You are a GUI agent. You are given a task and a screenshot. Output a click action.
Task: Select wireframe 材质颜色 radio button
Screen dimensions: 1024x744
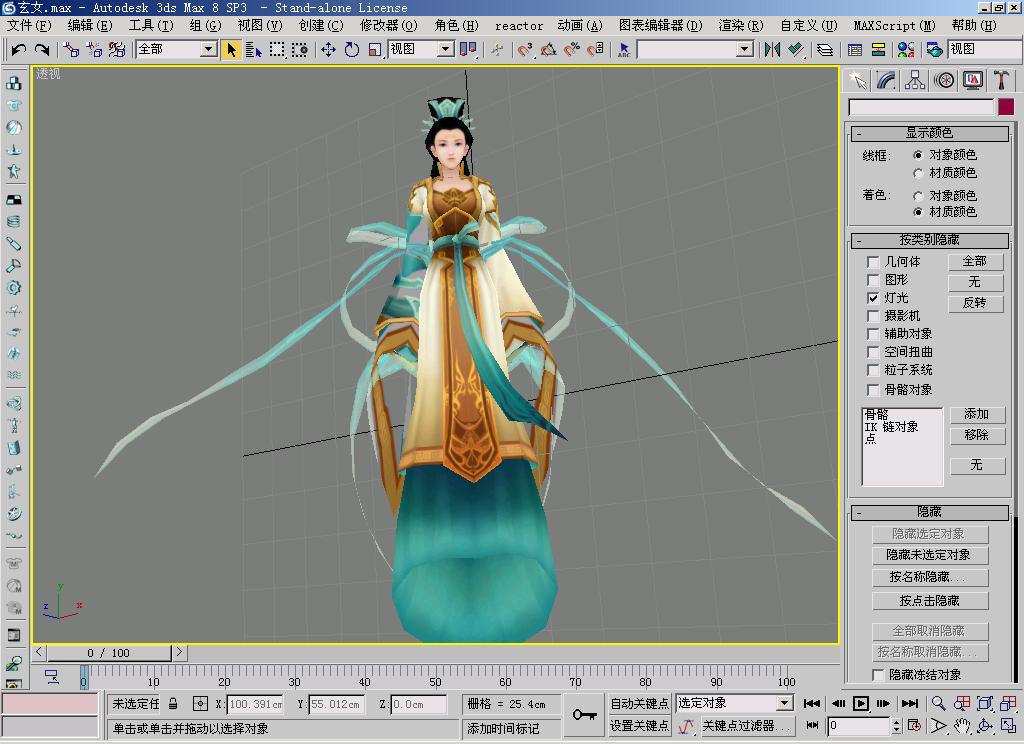918,173
